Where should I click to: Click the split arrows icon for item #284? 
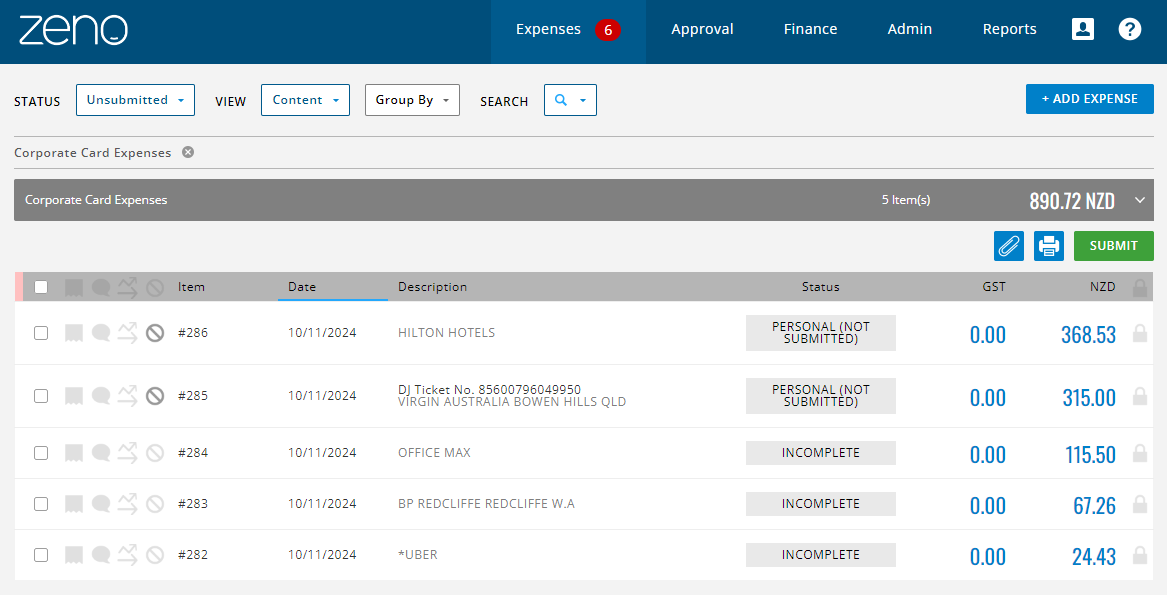click(x=127, y=451)
